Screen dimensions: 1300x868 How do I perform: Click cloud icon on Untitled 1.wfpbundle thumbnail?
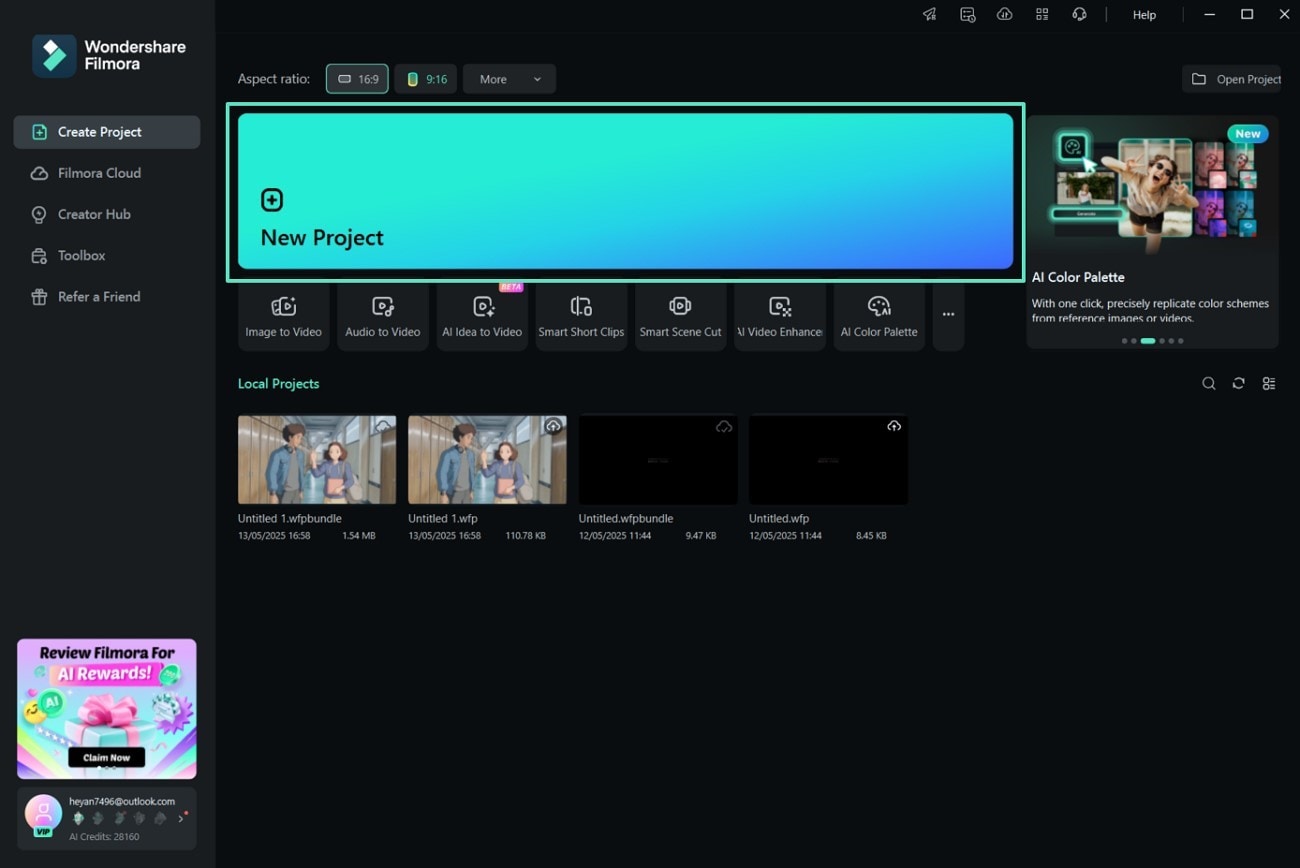click(383, 426)
